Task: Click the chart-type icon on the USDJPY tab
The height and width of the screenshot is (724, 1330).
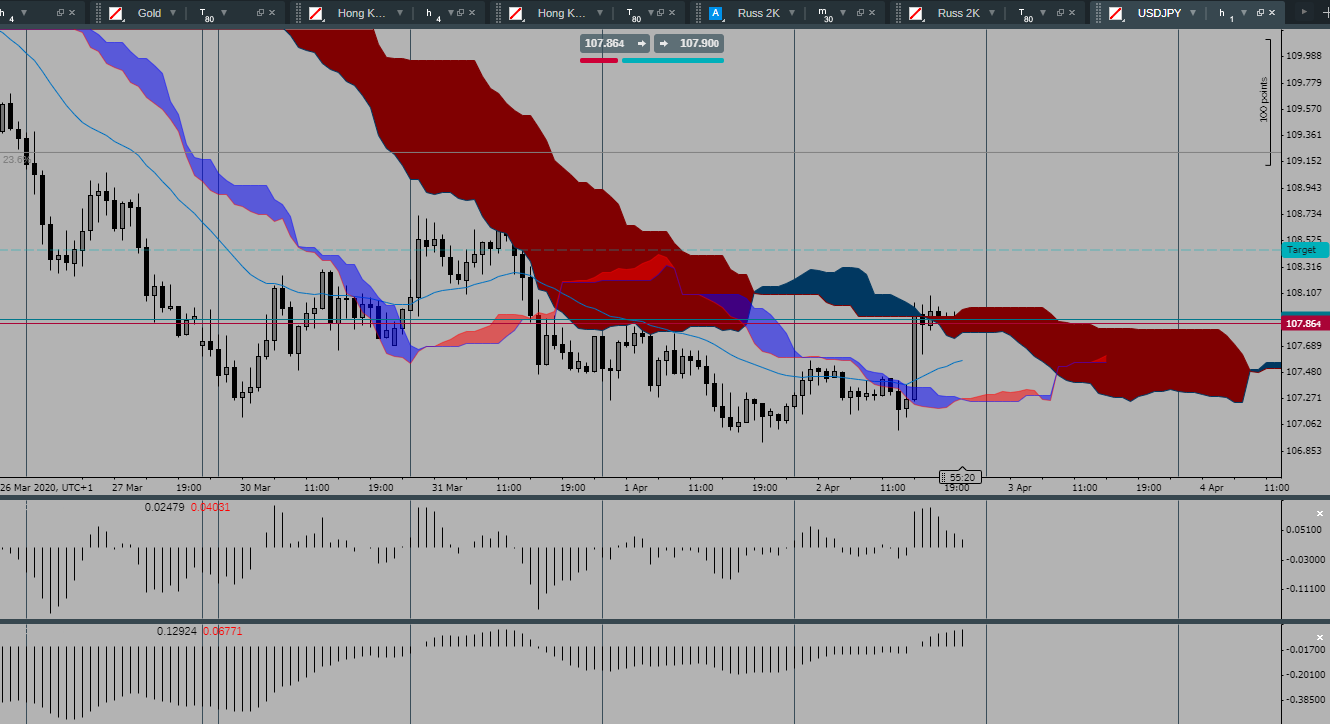Action: click(1116, 13)
